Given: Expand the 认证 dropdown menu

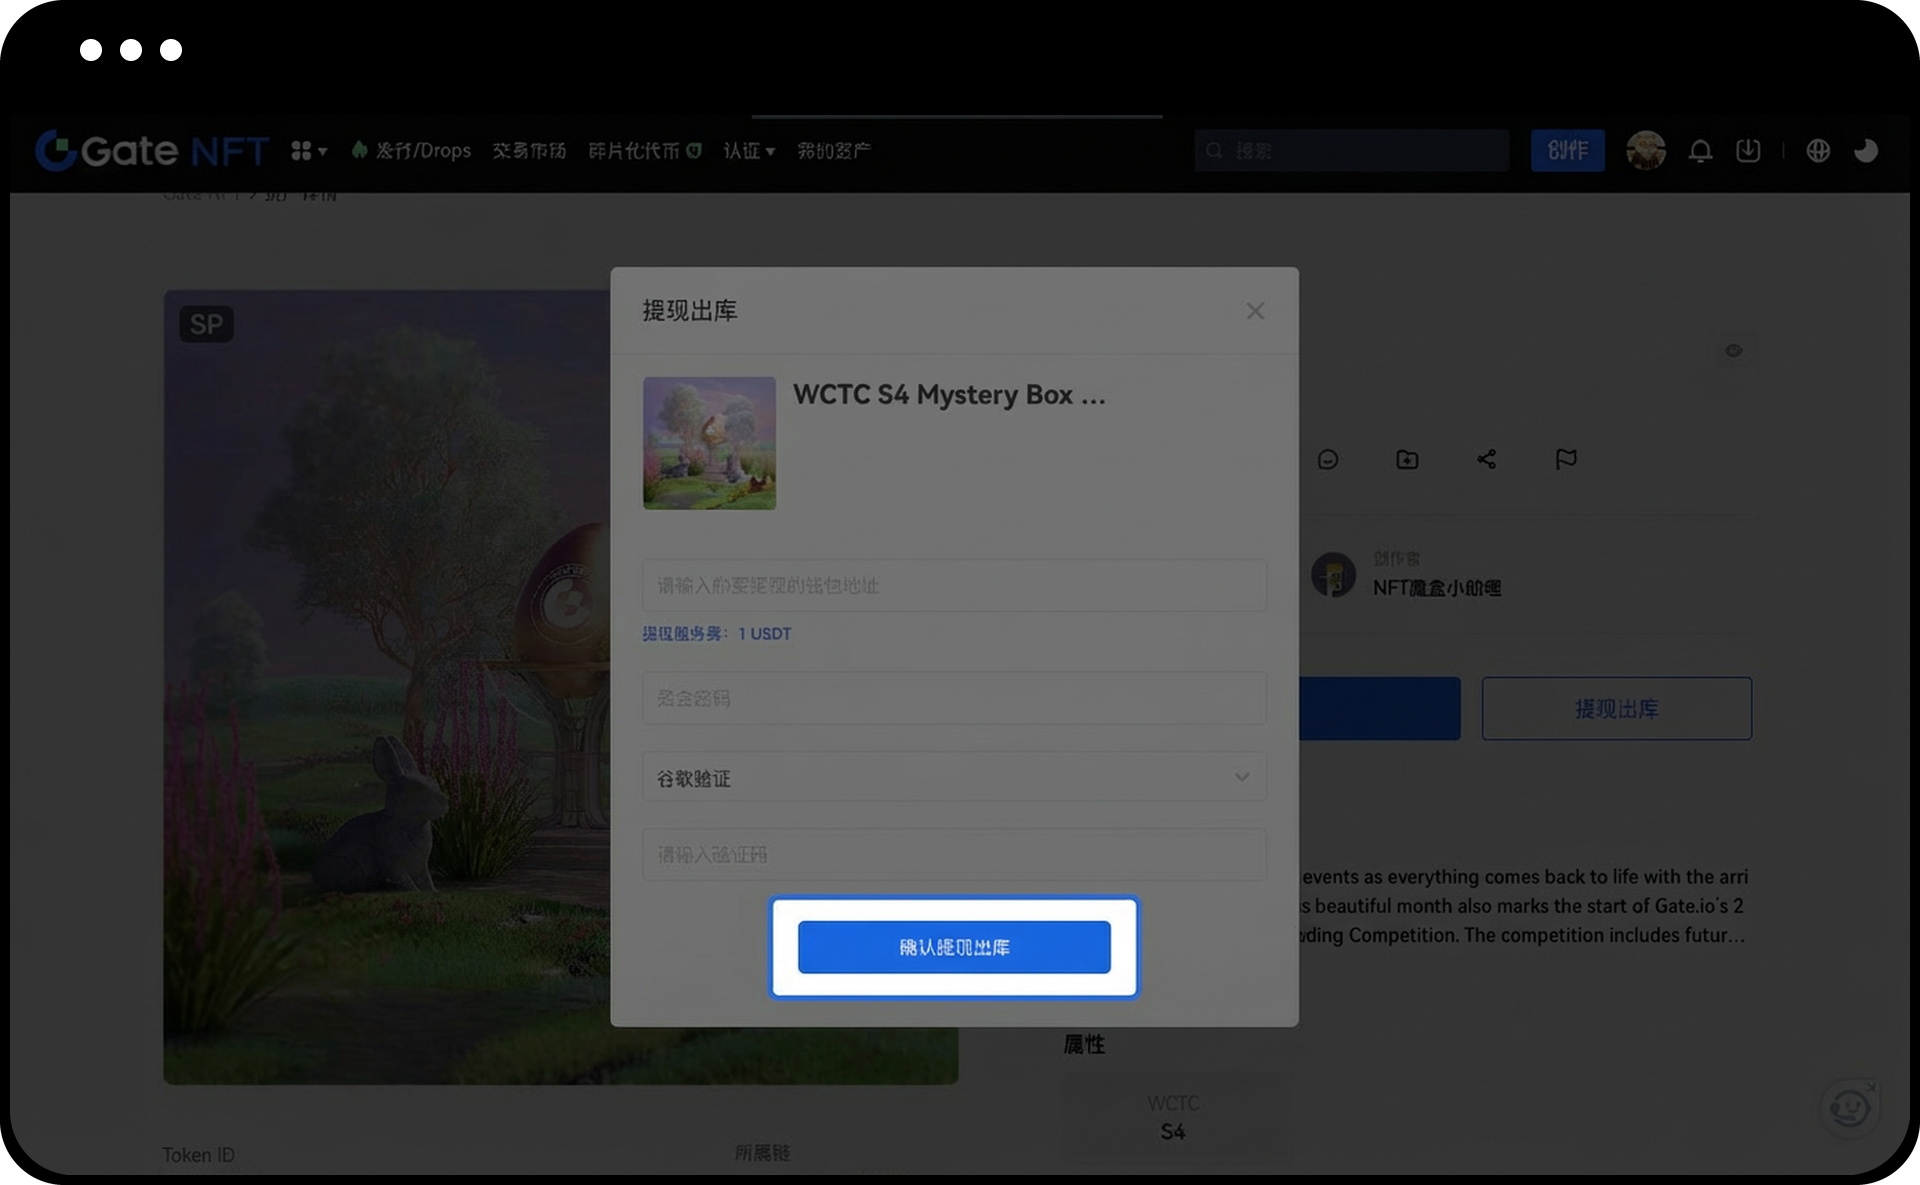Looking at the screenshot, I should click(x=748, y=151).
